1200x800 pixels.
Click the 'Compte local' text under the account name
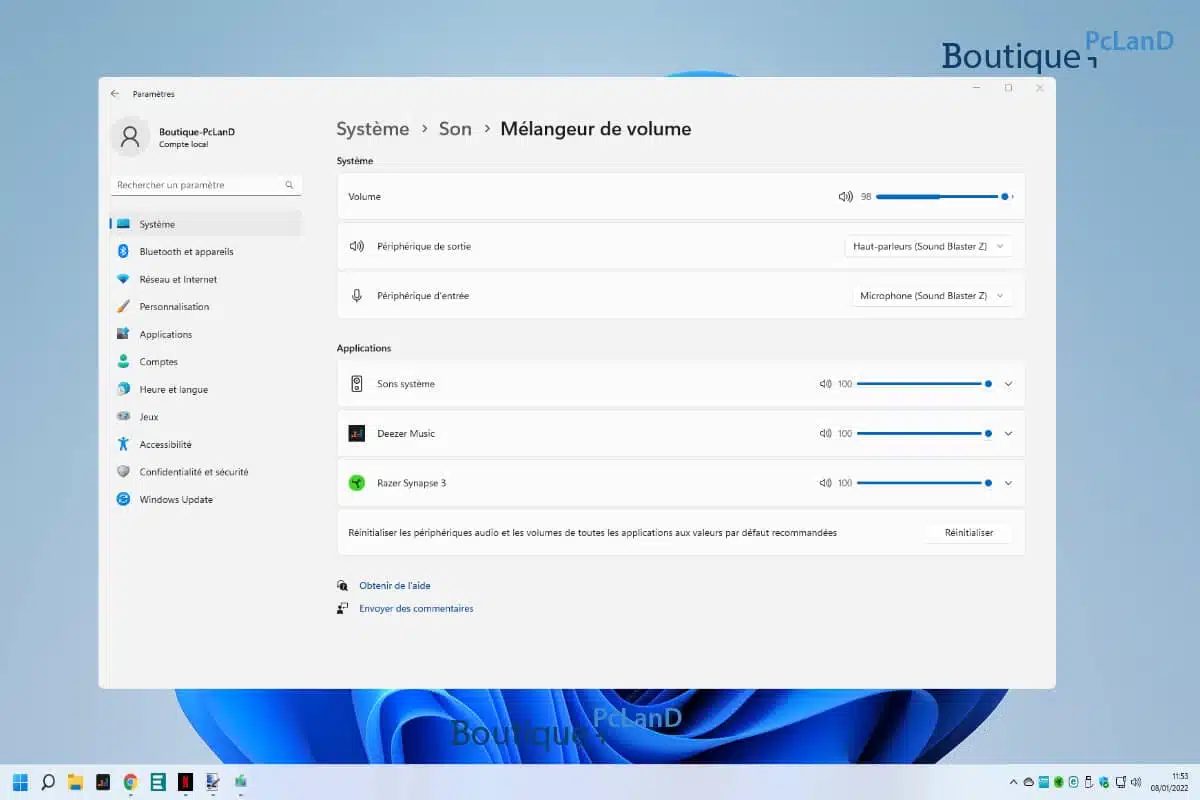[183, 144]
